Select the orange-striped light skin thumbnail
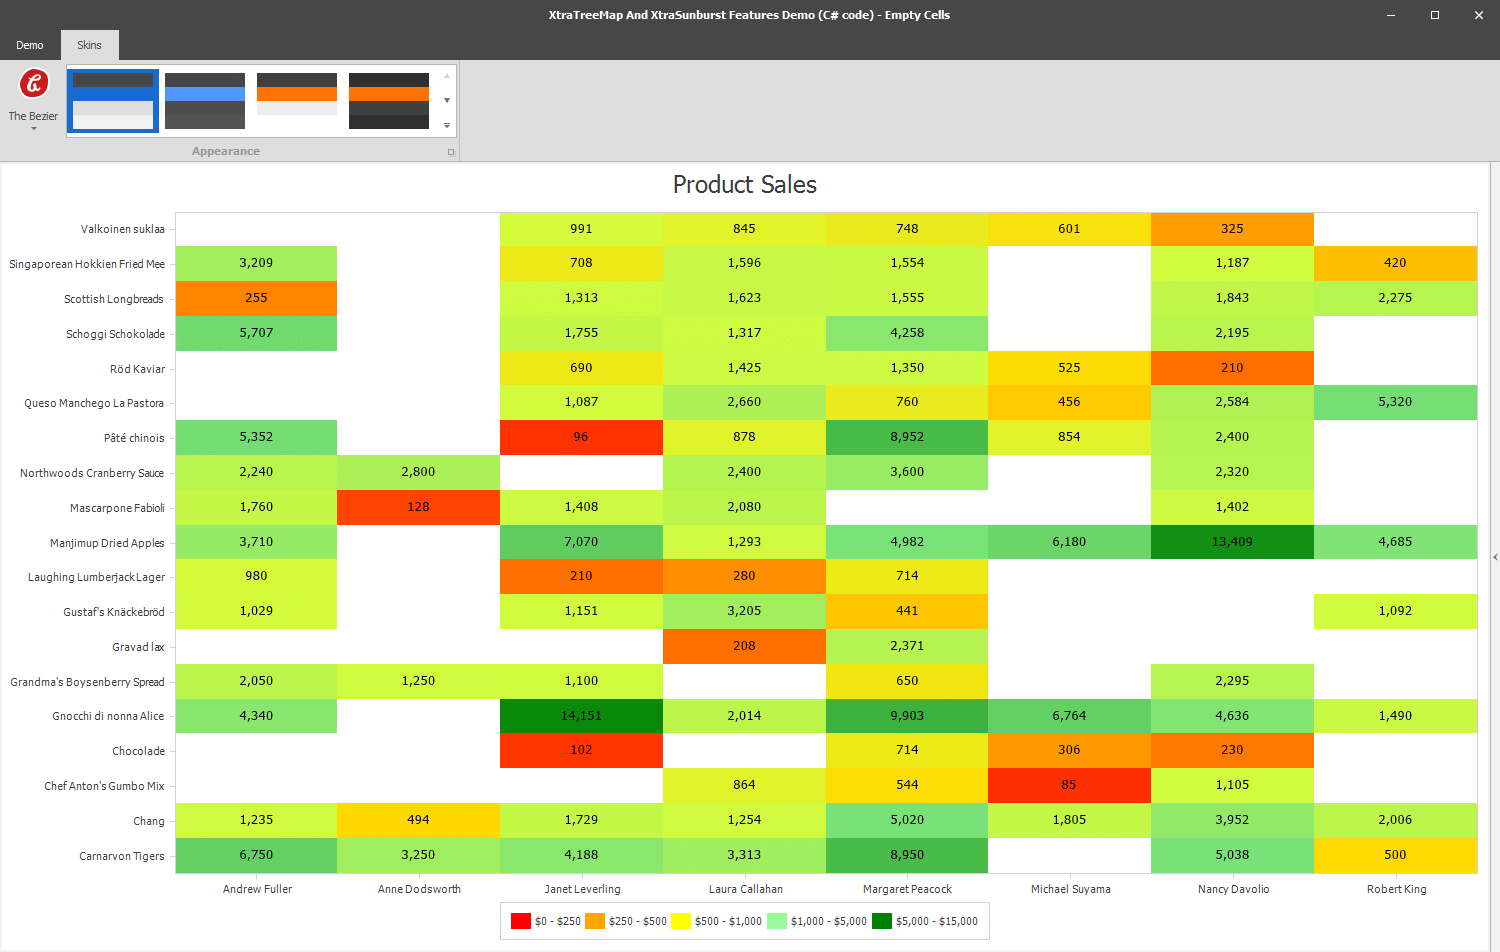This screenshot has height=952, width=1500. click(x=297, y=100)
